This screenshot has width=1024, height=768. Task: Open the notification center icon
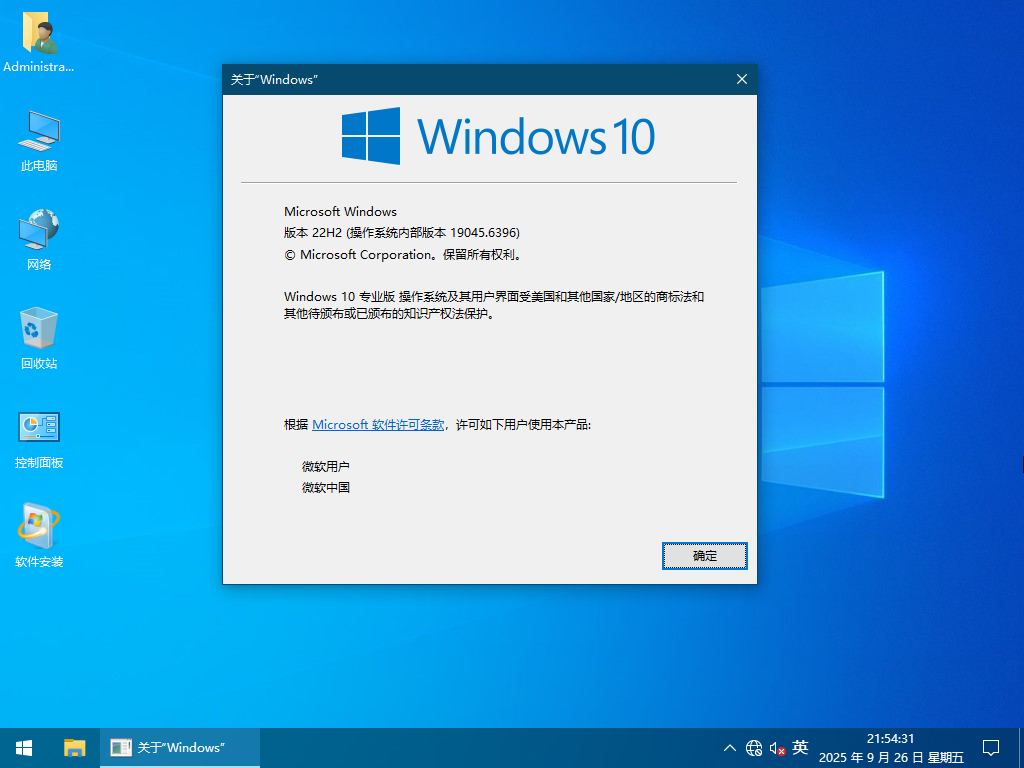pos(991,748)
